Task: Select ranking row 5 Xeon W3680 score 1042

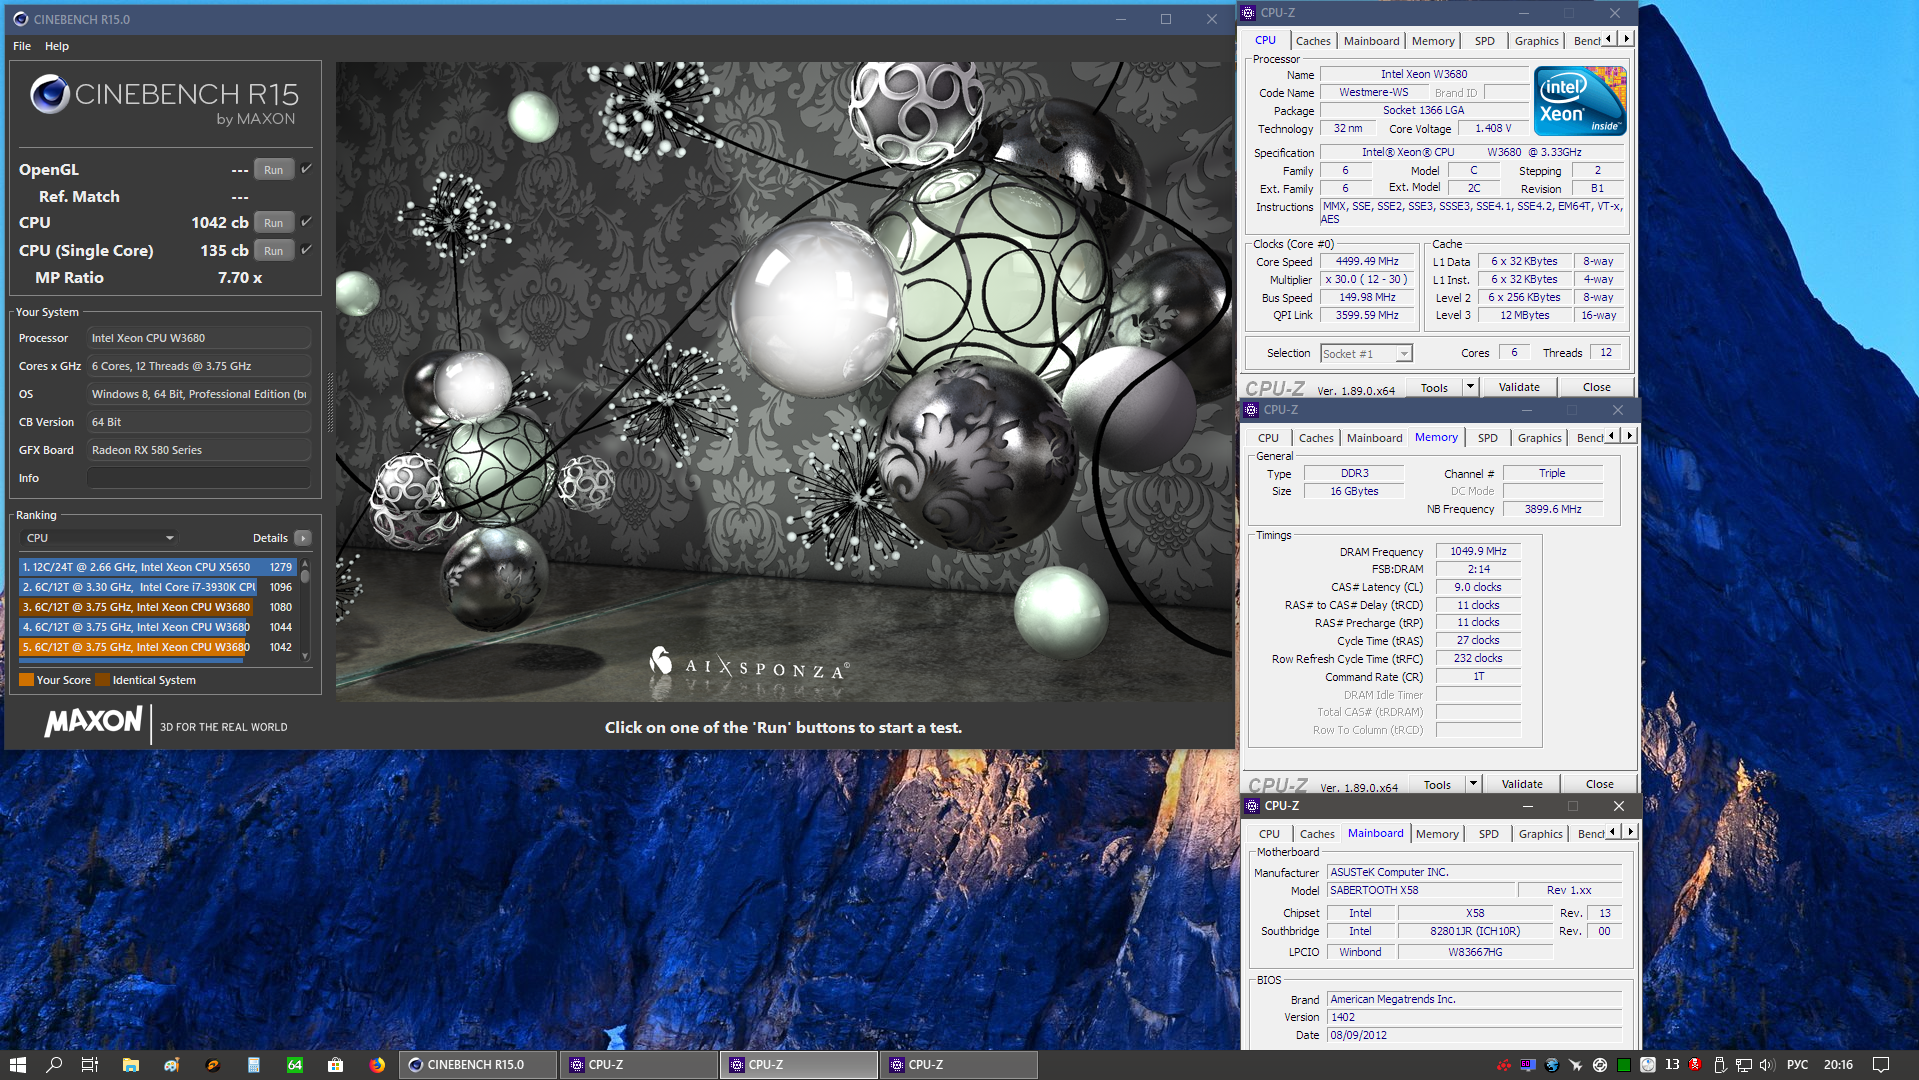Action: [158, 647]
